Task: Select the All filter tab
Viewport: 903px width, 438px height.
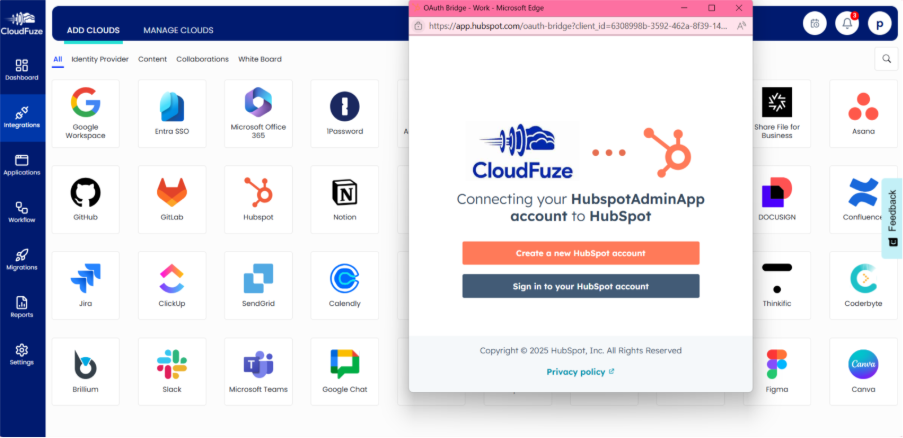Action: pyautogui.click(x=58, y=59)
